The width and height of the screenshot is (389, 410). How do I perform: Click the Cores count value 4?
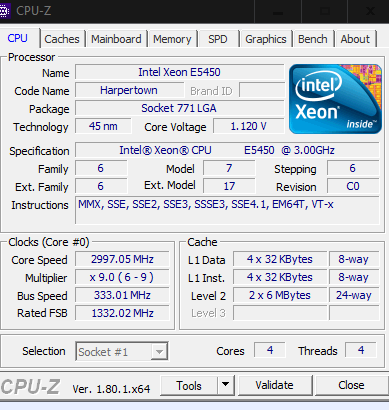pyautogui.click(x=270, y=350)
